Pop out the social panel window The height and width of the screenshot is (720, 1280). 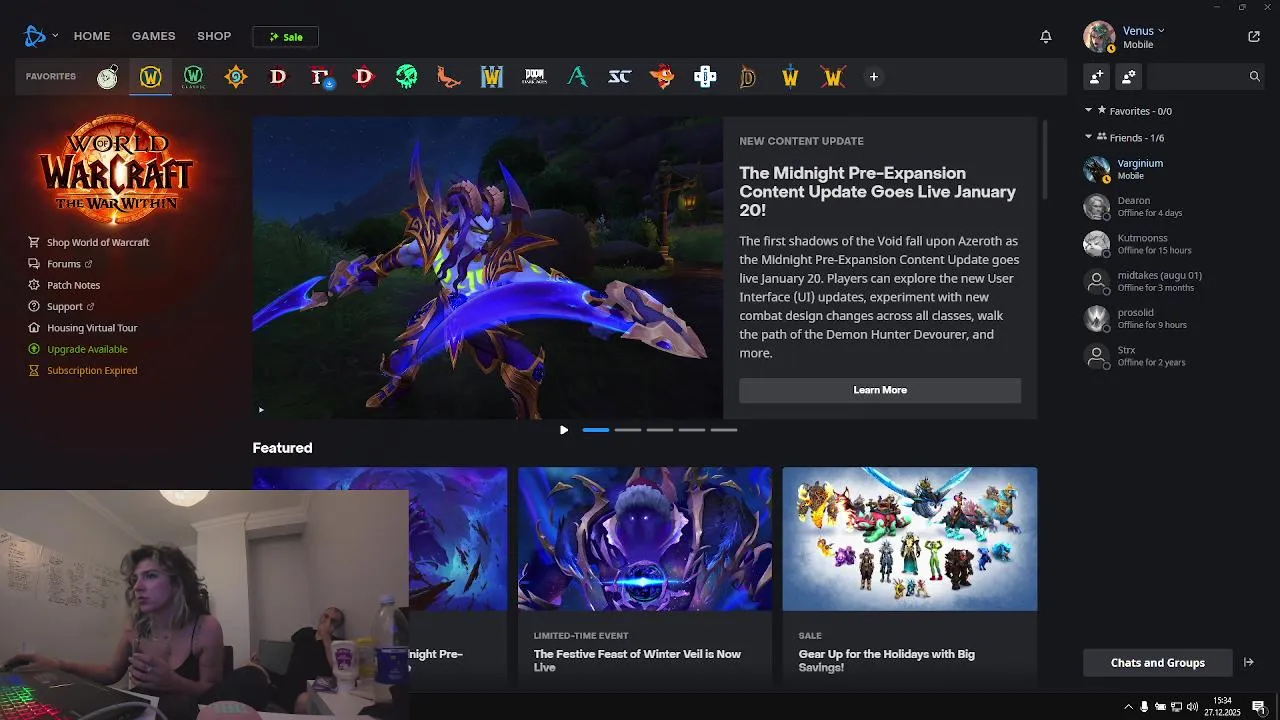1254,36
